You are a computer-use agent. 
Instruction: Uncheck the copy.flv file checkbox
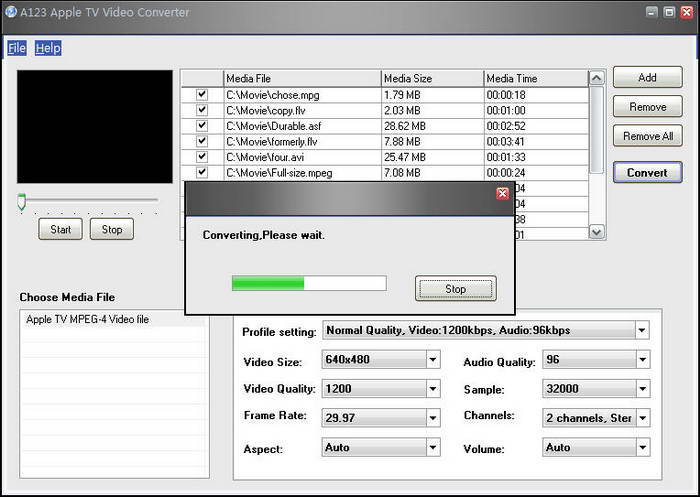tap(202, 110)
